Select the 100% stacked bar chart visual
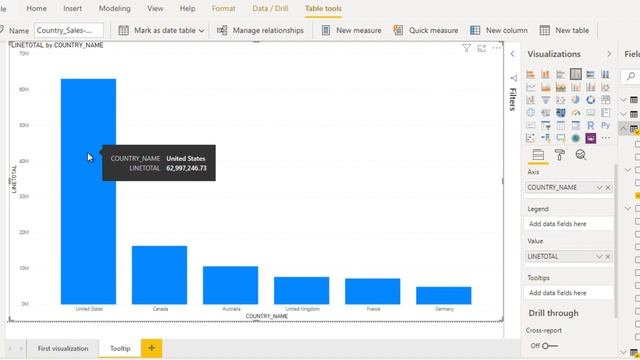640x360 pixels. point(590,74)
